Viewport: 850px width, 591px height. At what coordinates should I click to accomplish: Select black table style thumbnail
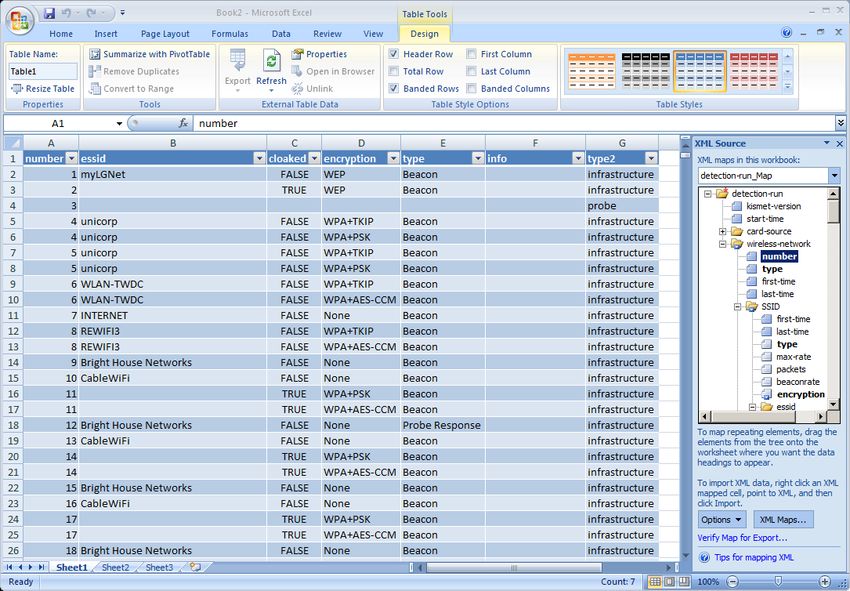pos(646,71)
